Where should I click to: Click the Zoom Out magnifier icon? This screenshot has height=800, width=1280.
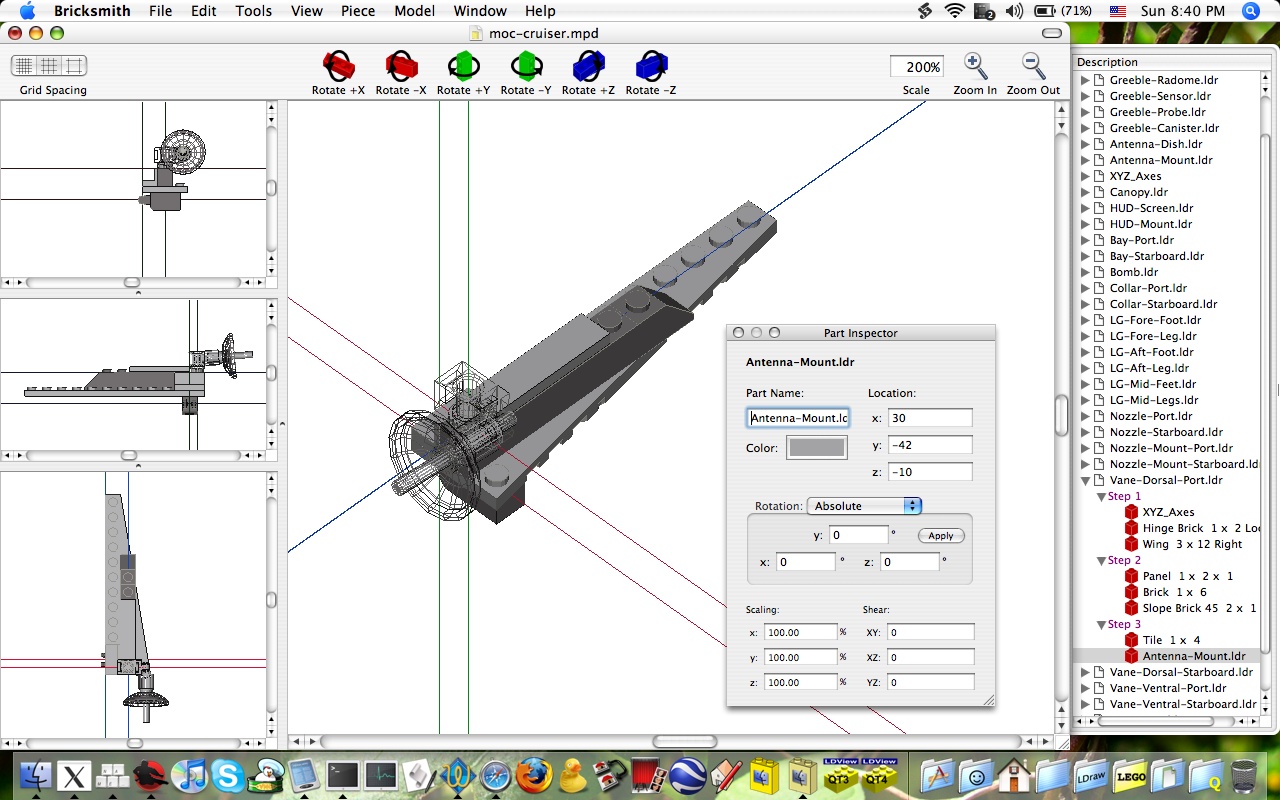[1033, 67]
